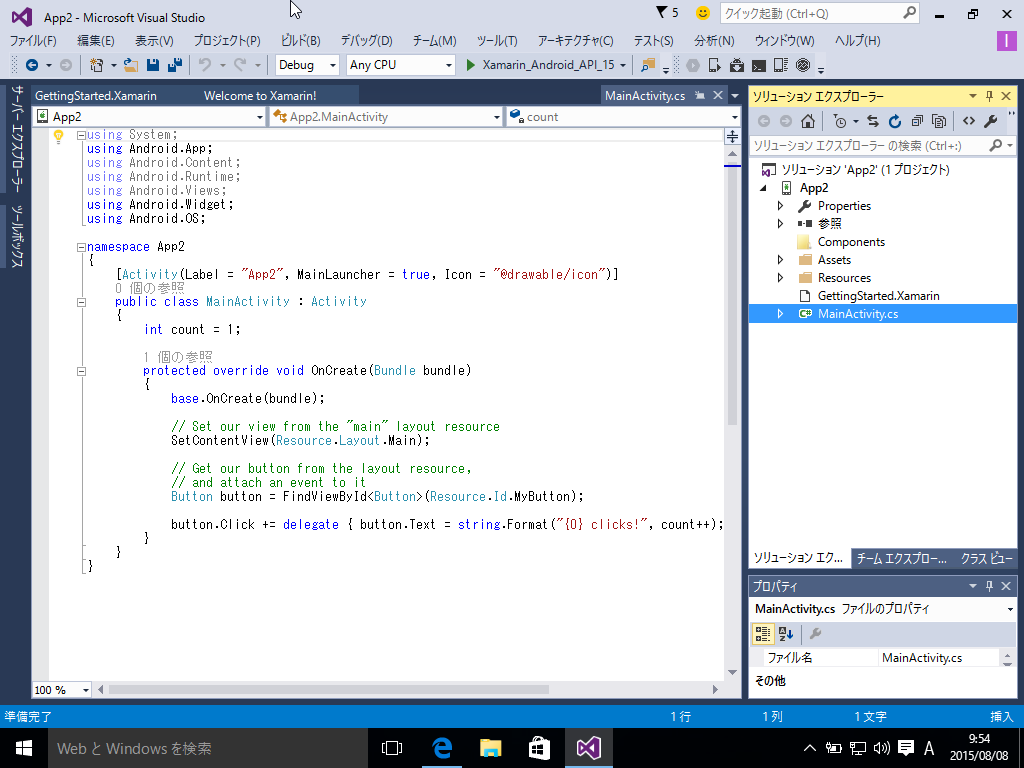The image size is (1024, 768).
Task: Click the notifications flag icon
Action: (x=662, y=13)
